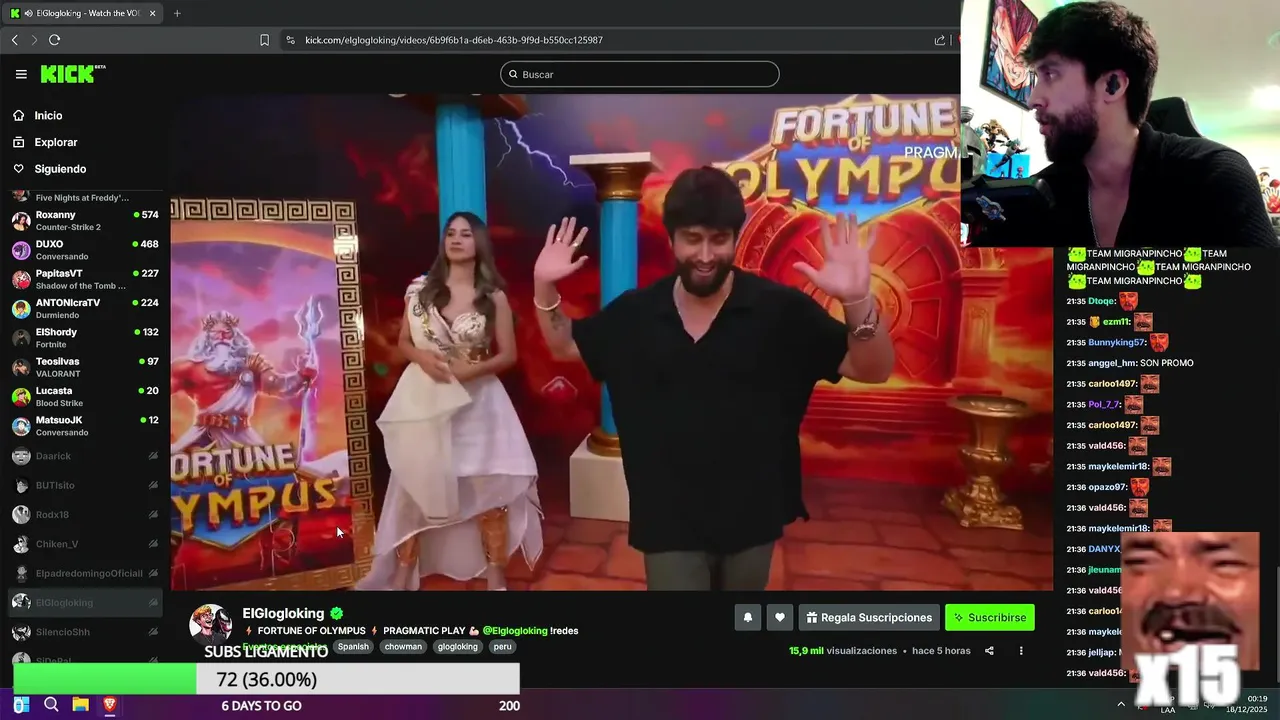Screen dimensions: 1280x720
Task: Open offline BUTIsito channel in sidebar
Action: (x=84, y=485)
